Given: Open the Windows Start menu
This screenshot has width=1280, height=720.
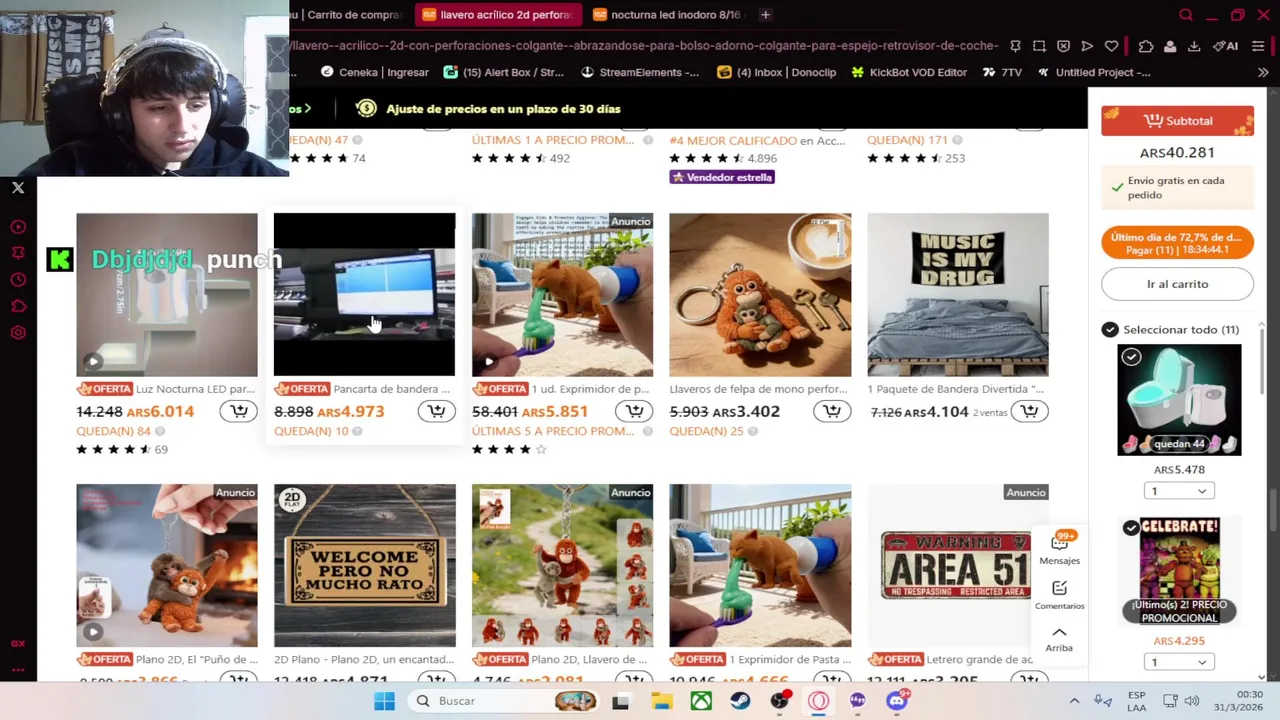Looking at the screenshot, I should coord(384,701).
